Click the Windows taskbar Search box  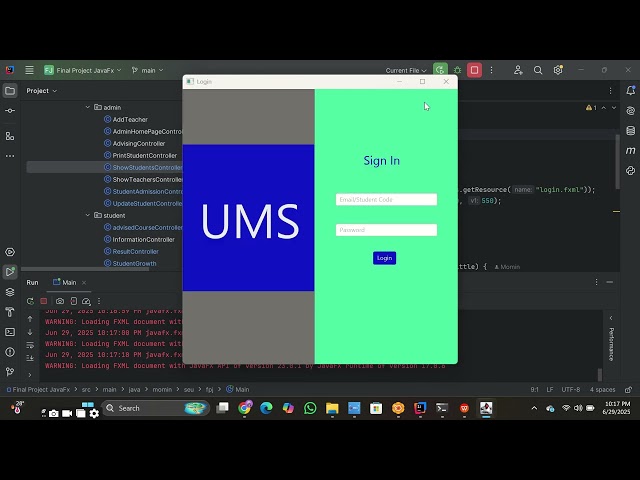(x=156, y=408)
